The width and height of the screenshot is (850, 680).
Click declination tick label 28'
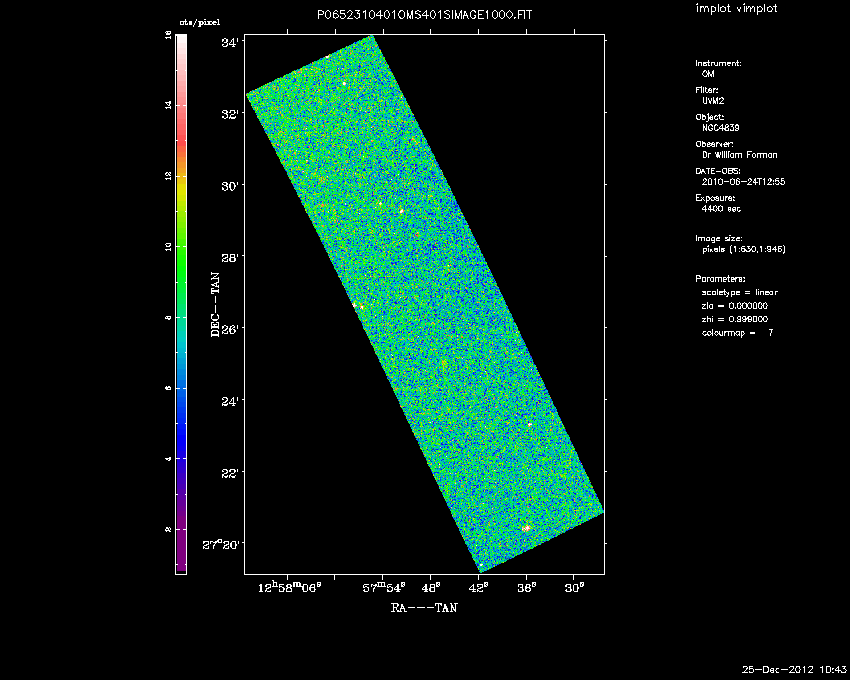tap(230, 256)
